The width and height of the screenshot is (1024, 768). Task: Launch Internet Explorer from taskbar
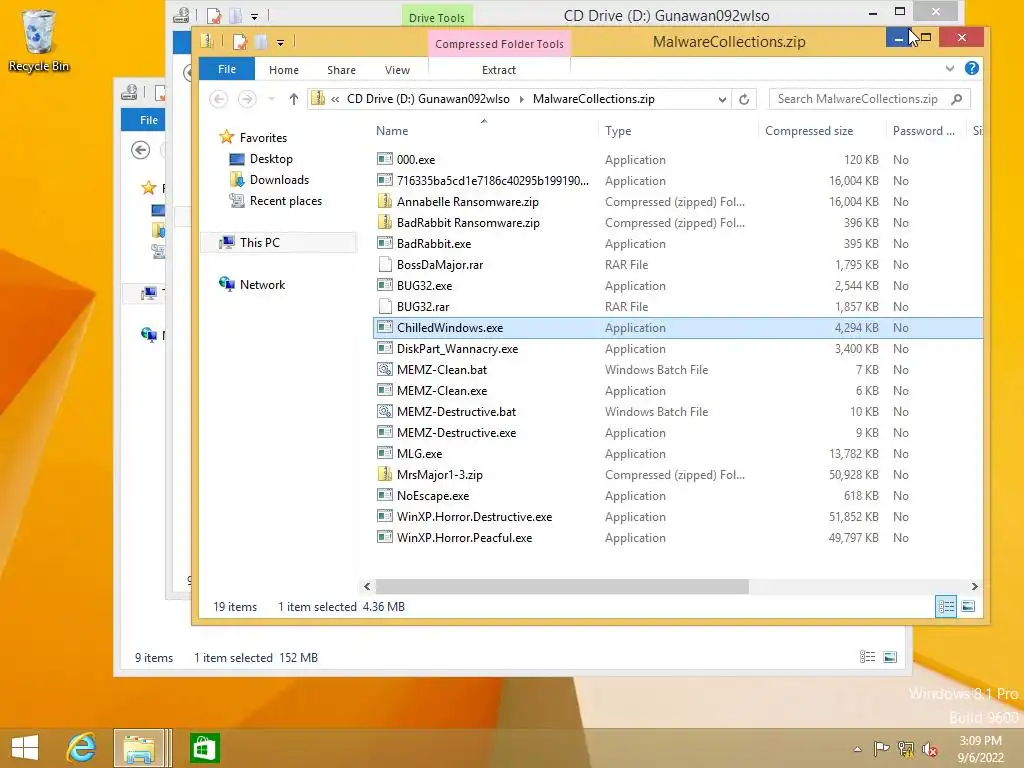(x=82, y=748)
